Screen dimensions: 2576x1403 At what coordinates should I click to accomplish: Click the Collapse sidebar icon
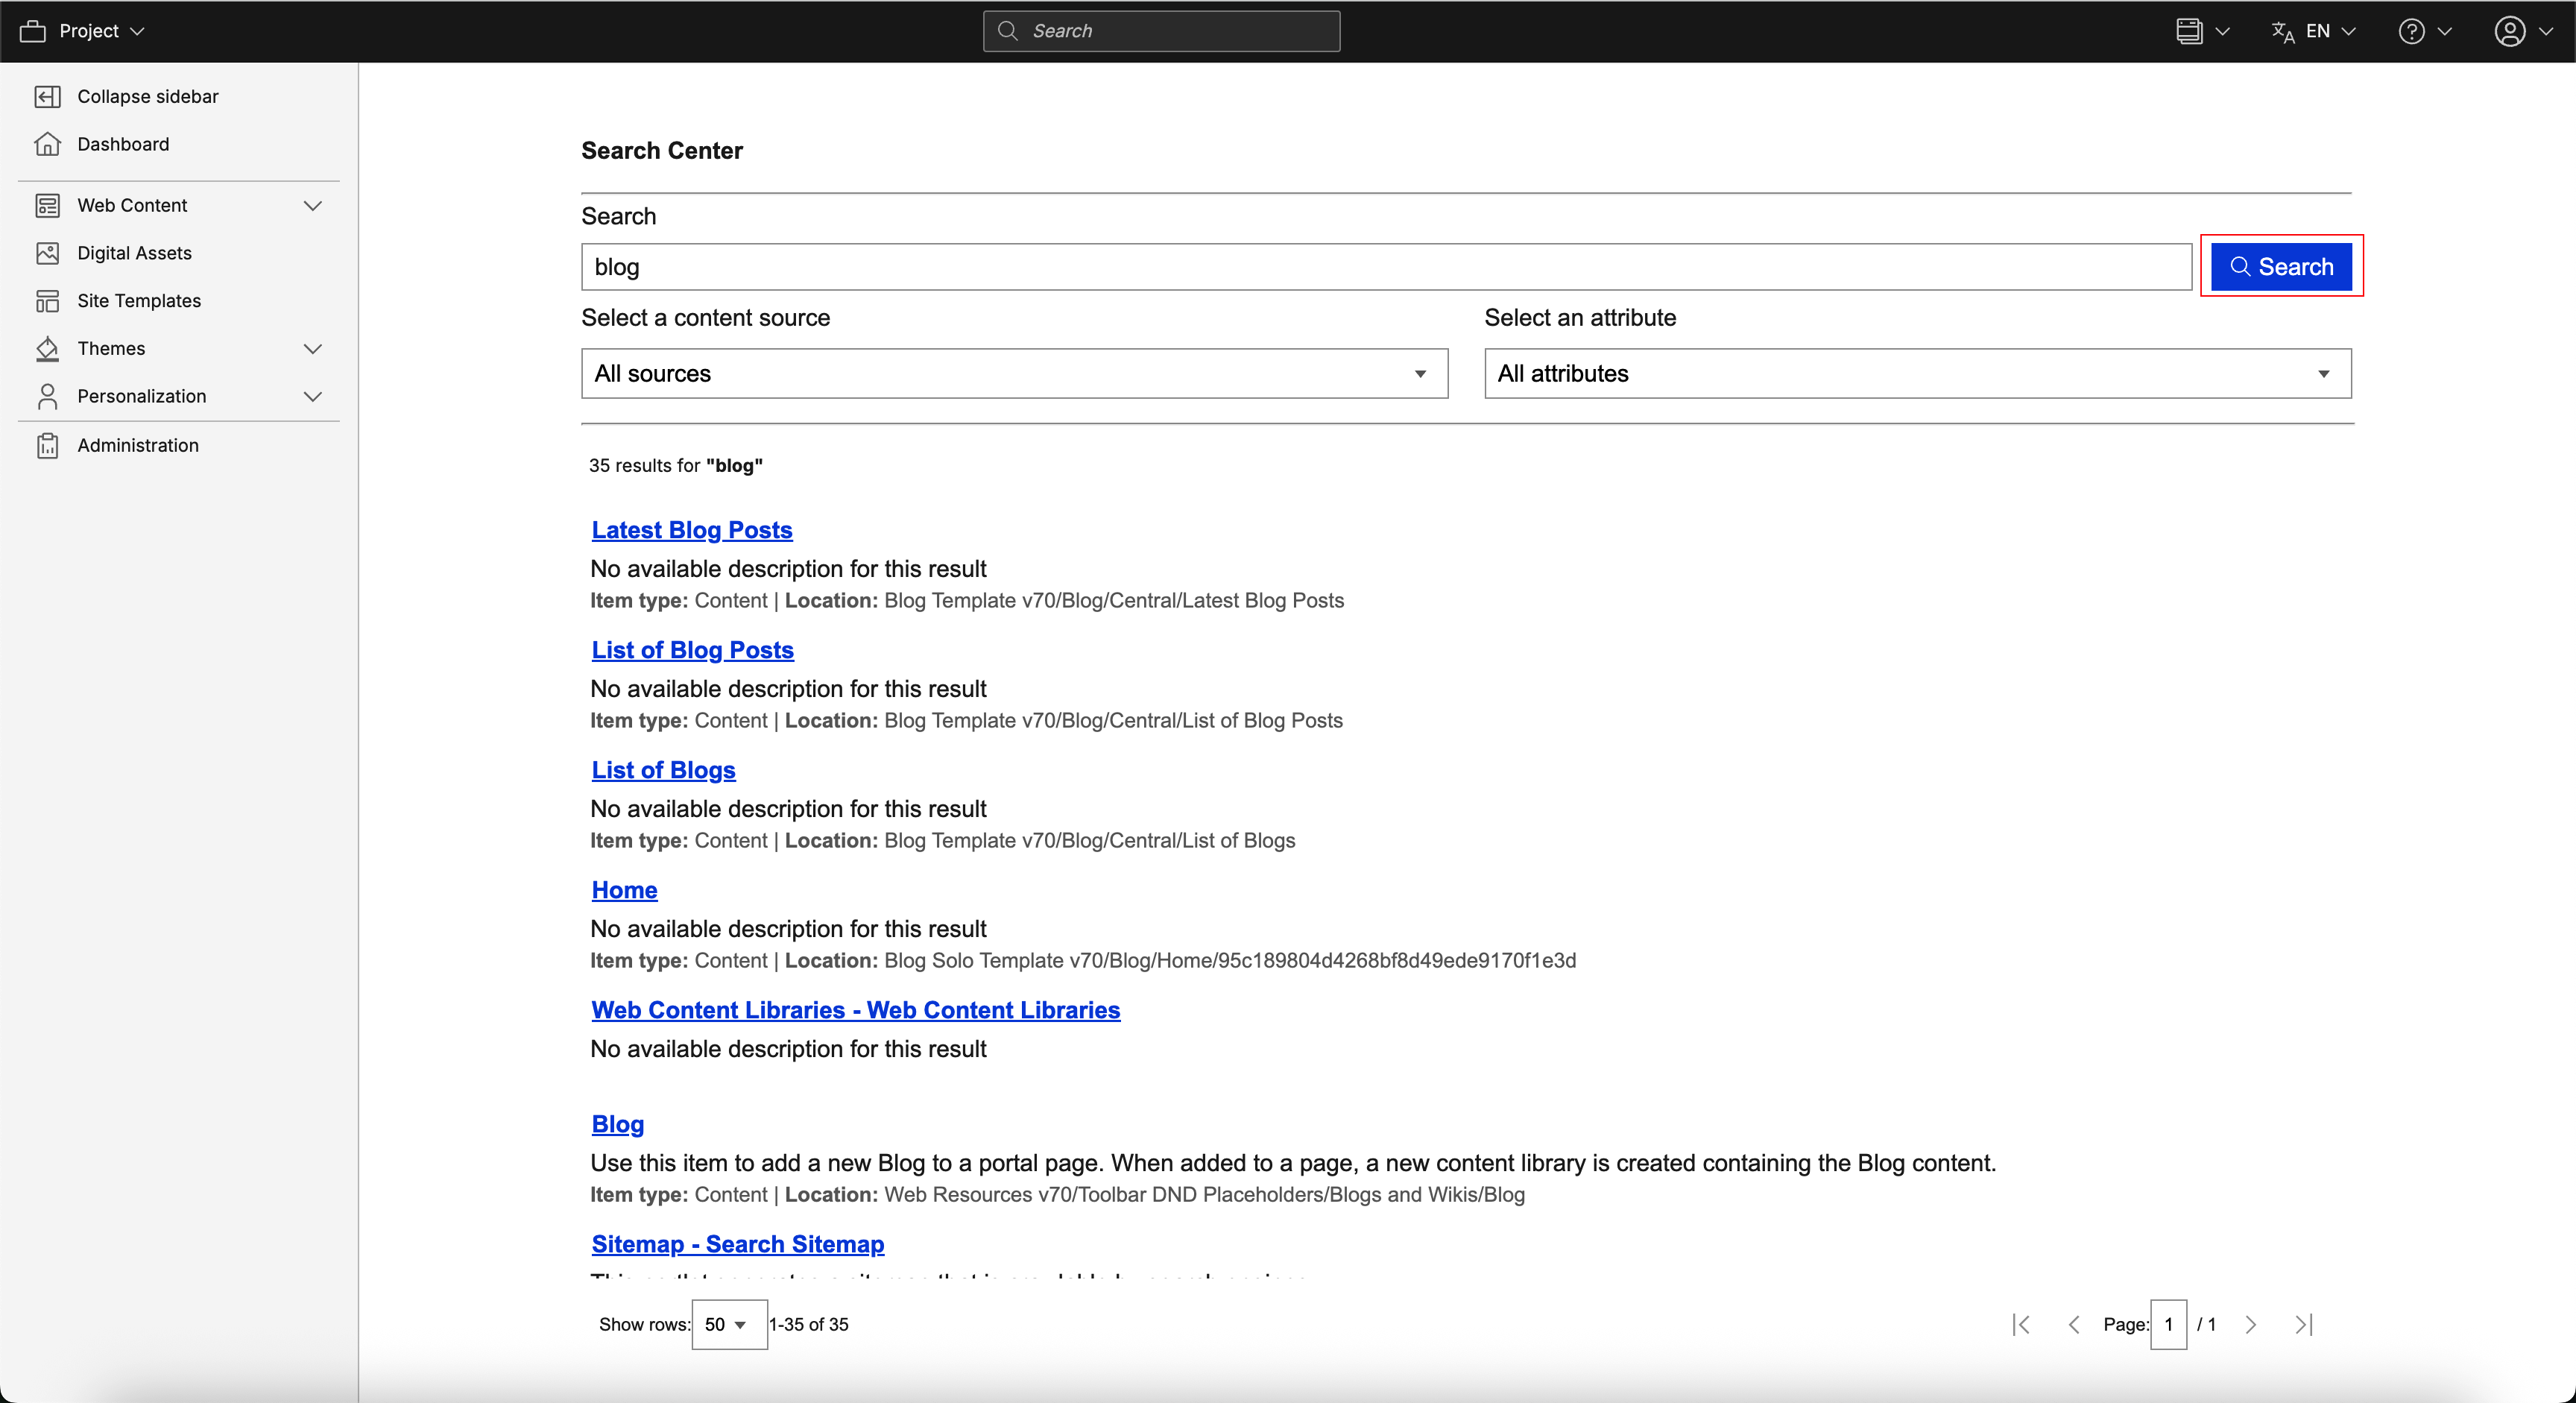coord(47,96)
